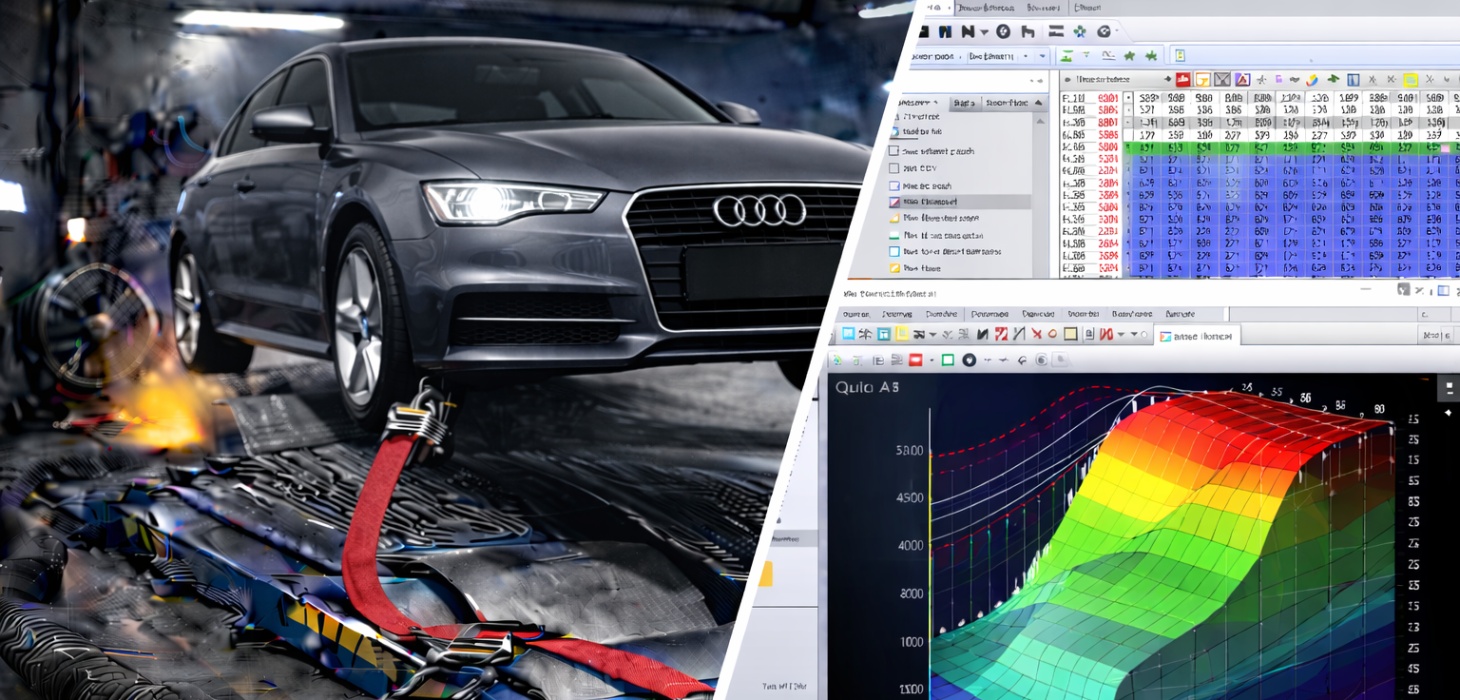Click the multicolor round icon above the data table
Viewport: 1460px width, 700px height.
click(x=1311, y=80)
